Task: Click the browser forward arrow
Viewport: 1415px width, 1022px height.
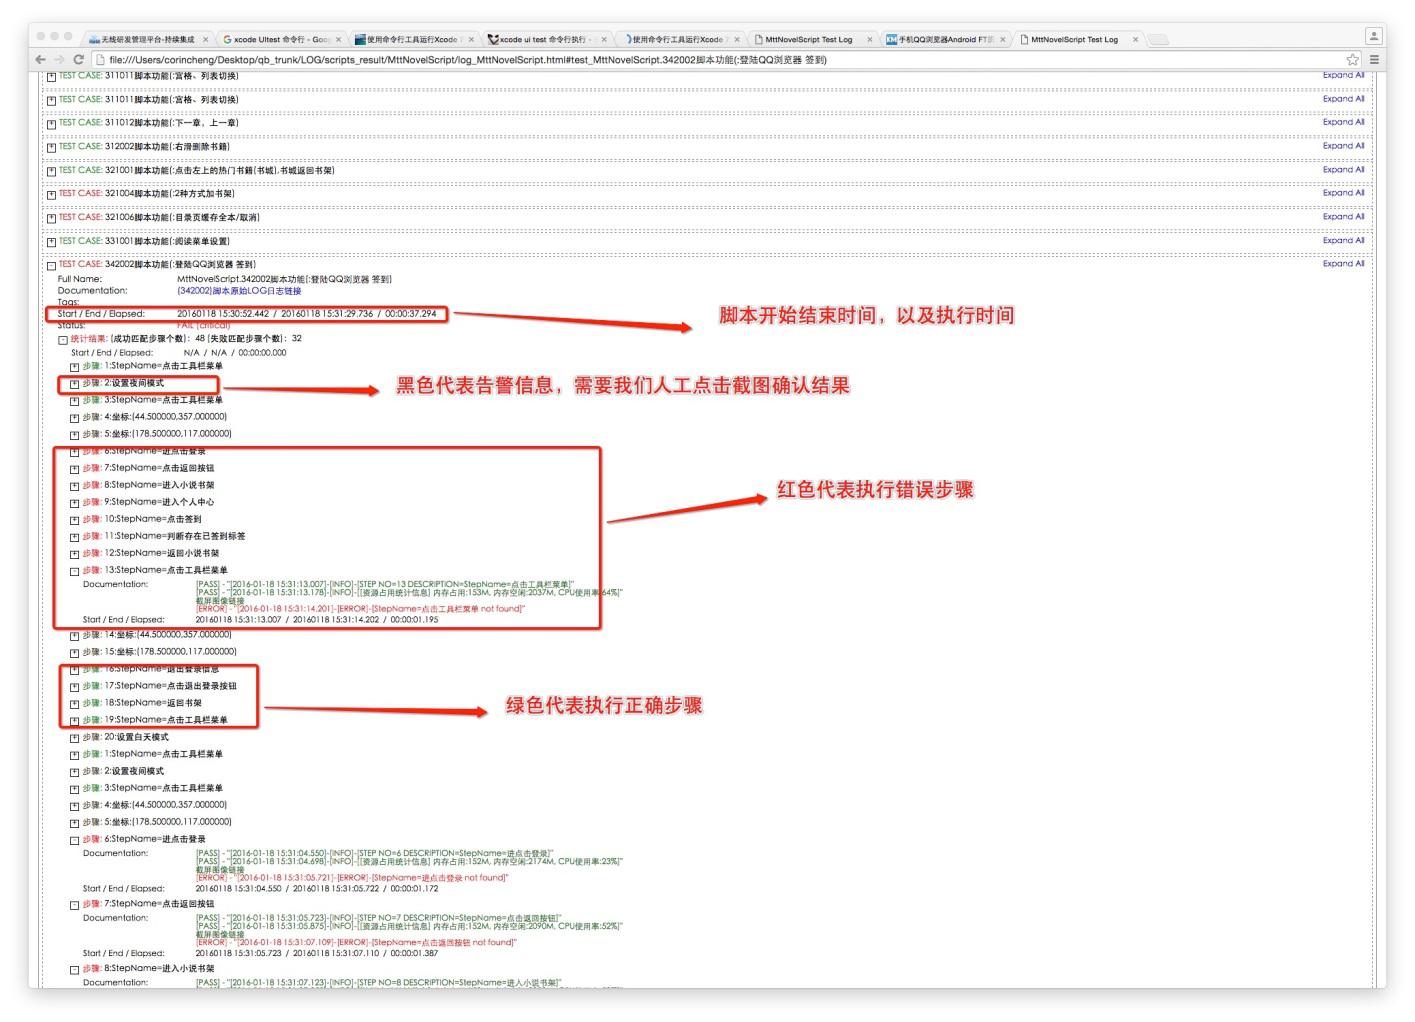Action: pyautogui.click(x=59, y=60)
